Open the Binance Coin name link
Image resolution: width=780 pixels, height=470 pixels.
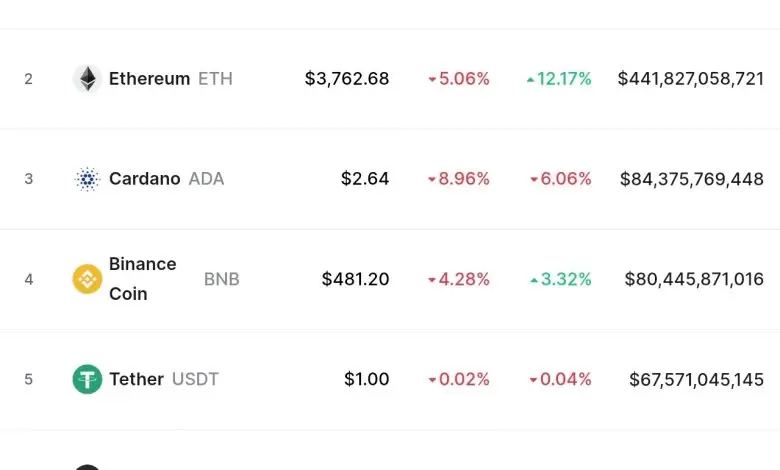pos(142,279)
